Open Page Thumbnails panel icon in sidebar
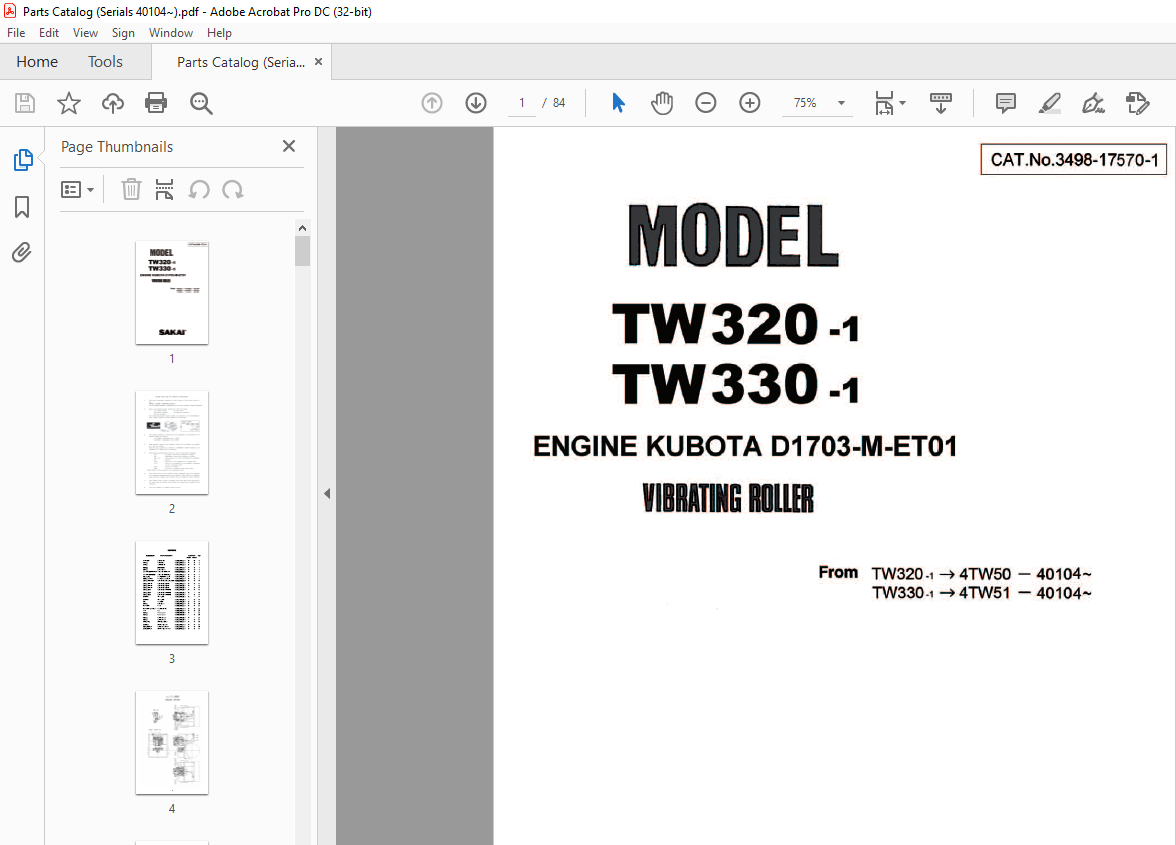Viewport: 1176px width, 845px height. [x=23, y=160]
